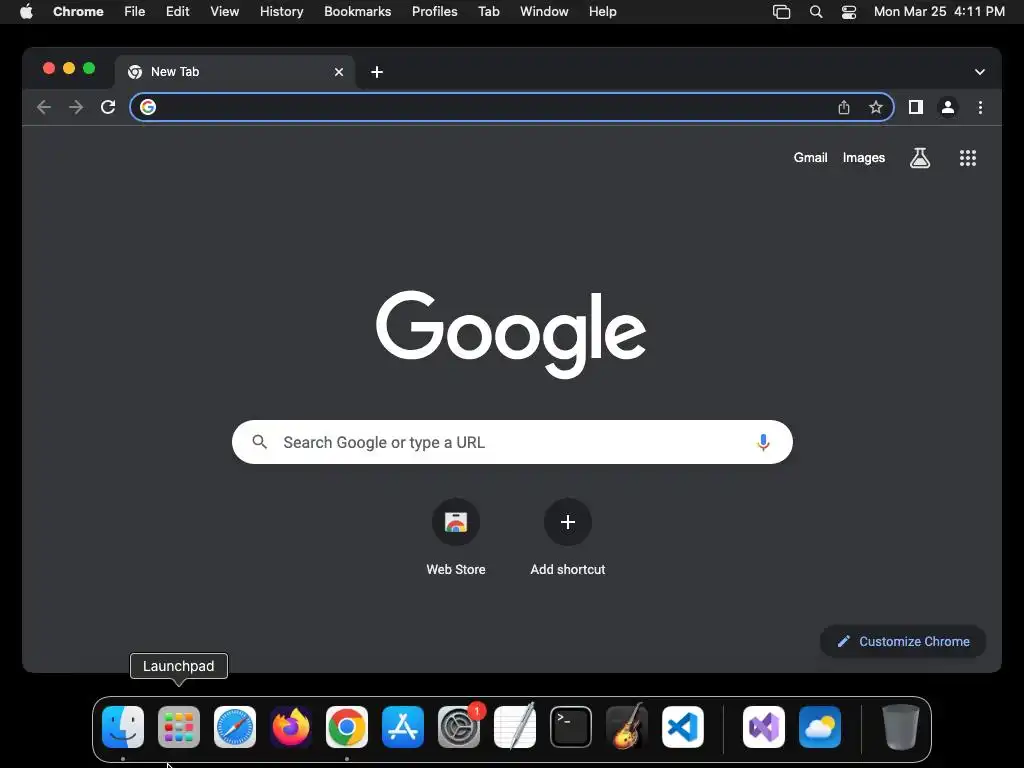Close the New Tab tab
1024x768 pixels.
click(x=338, y=72)
